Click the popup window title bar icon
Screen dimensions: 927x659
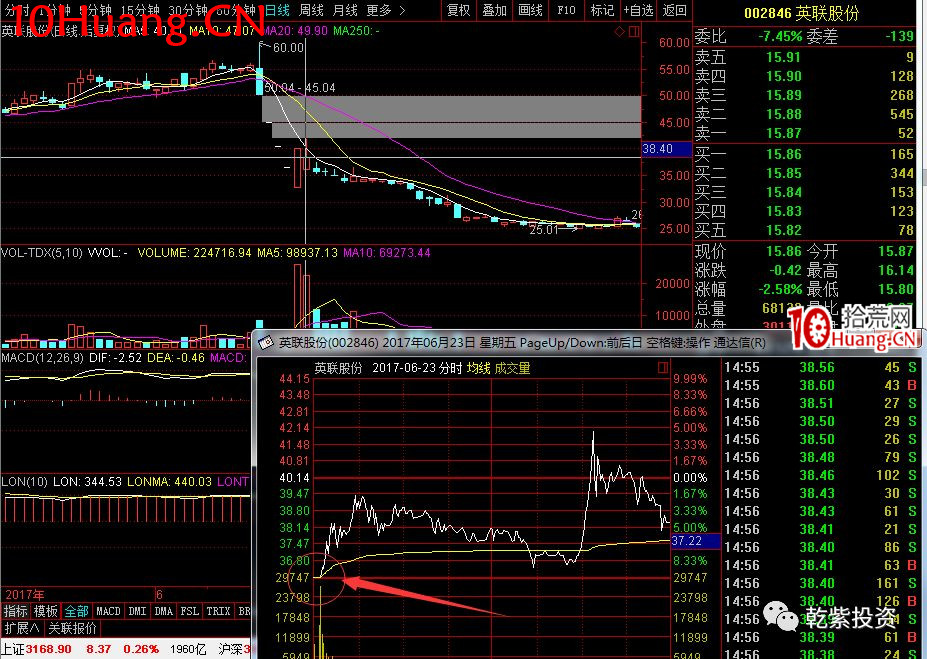(266, 342)
